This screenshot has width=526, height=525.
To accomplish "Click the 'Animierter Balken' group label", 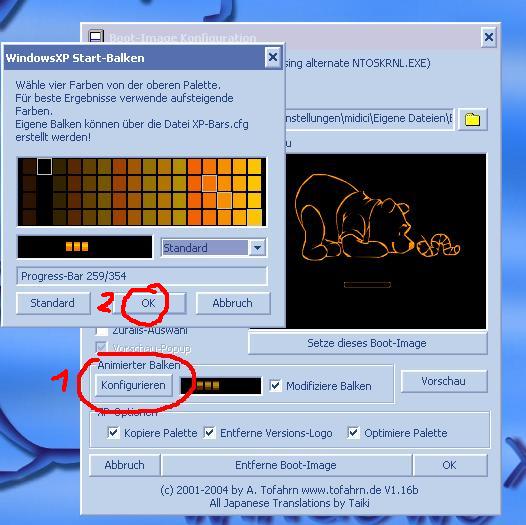I will (x=139, y=365).
